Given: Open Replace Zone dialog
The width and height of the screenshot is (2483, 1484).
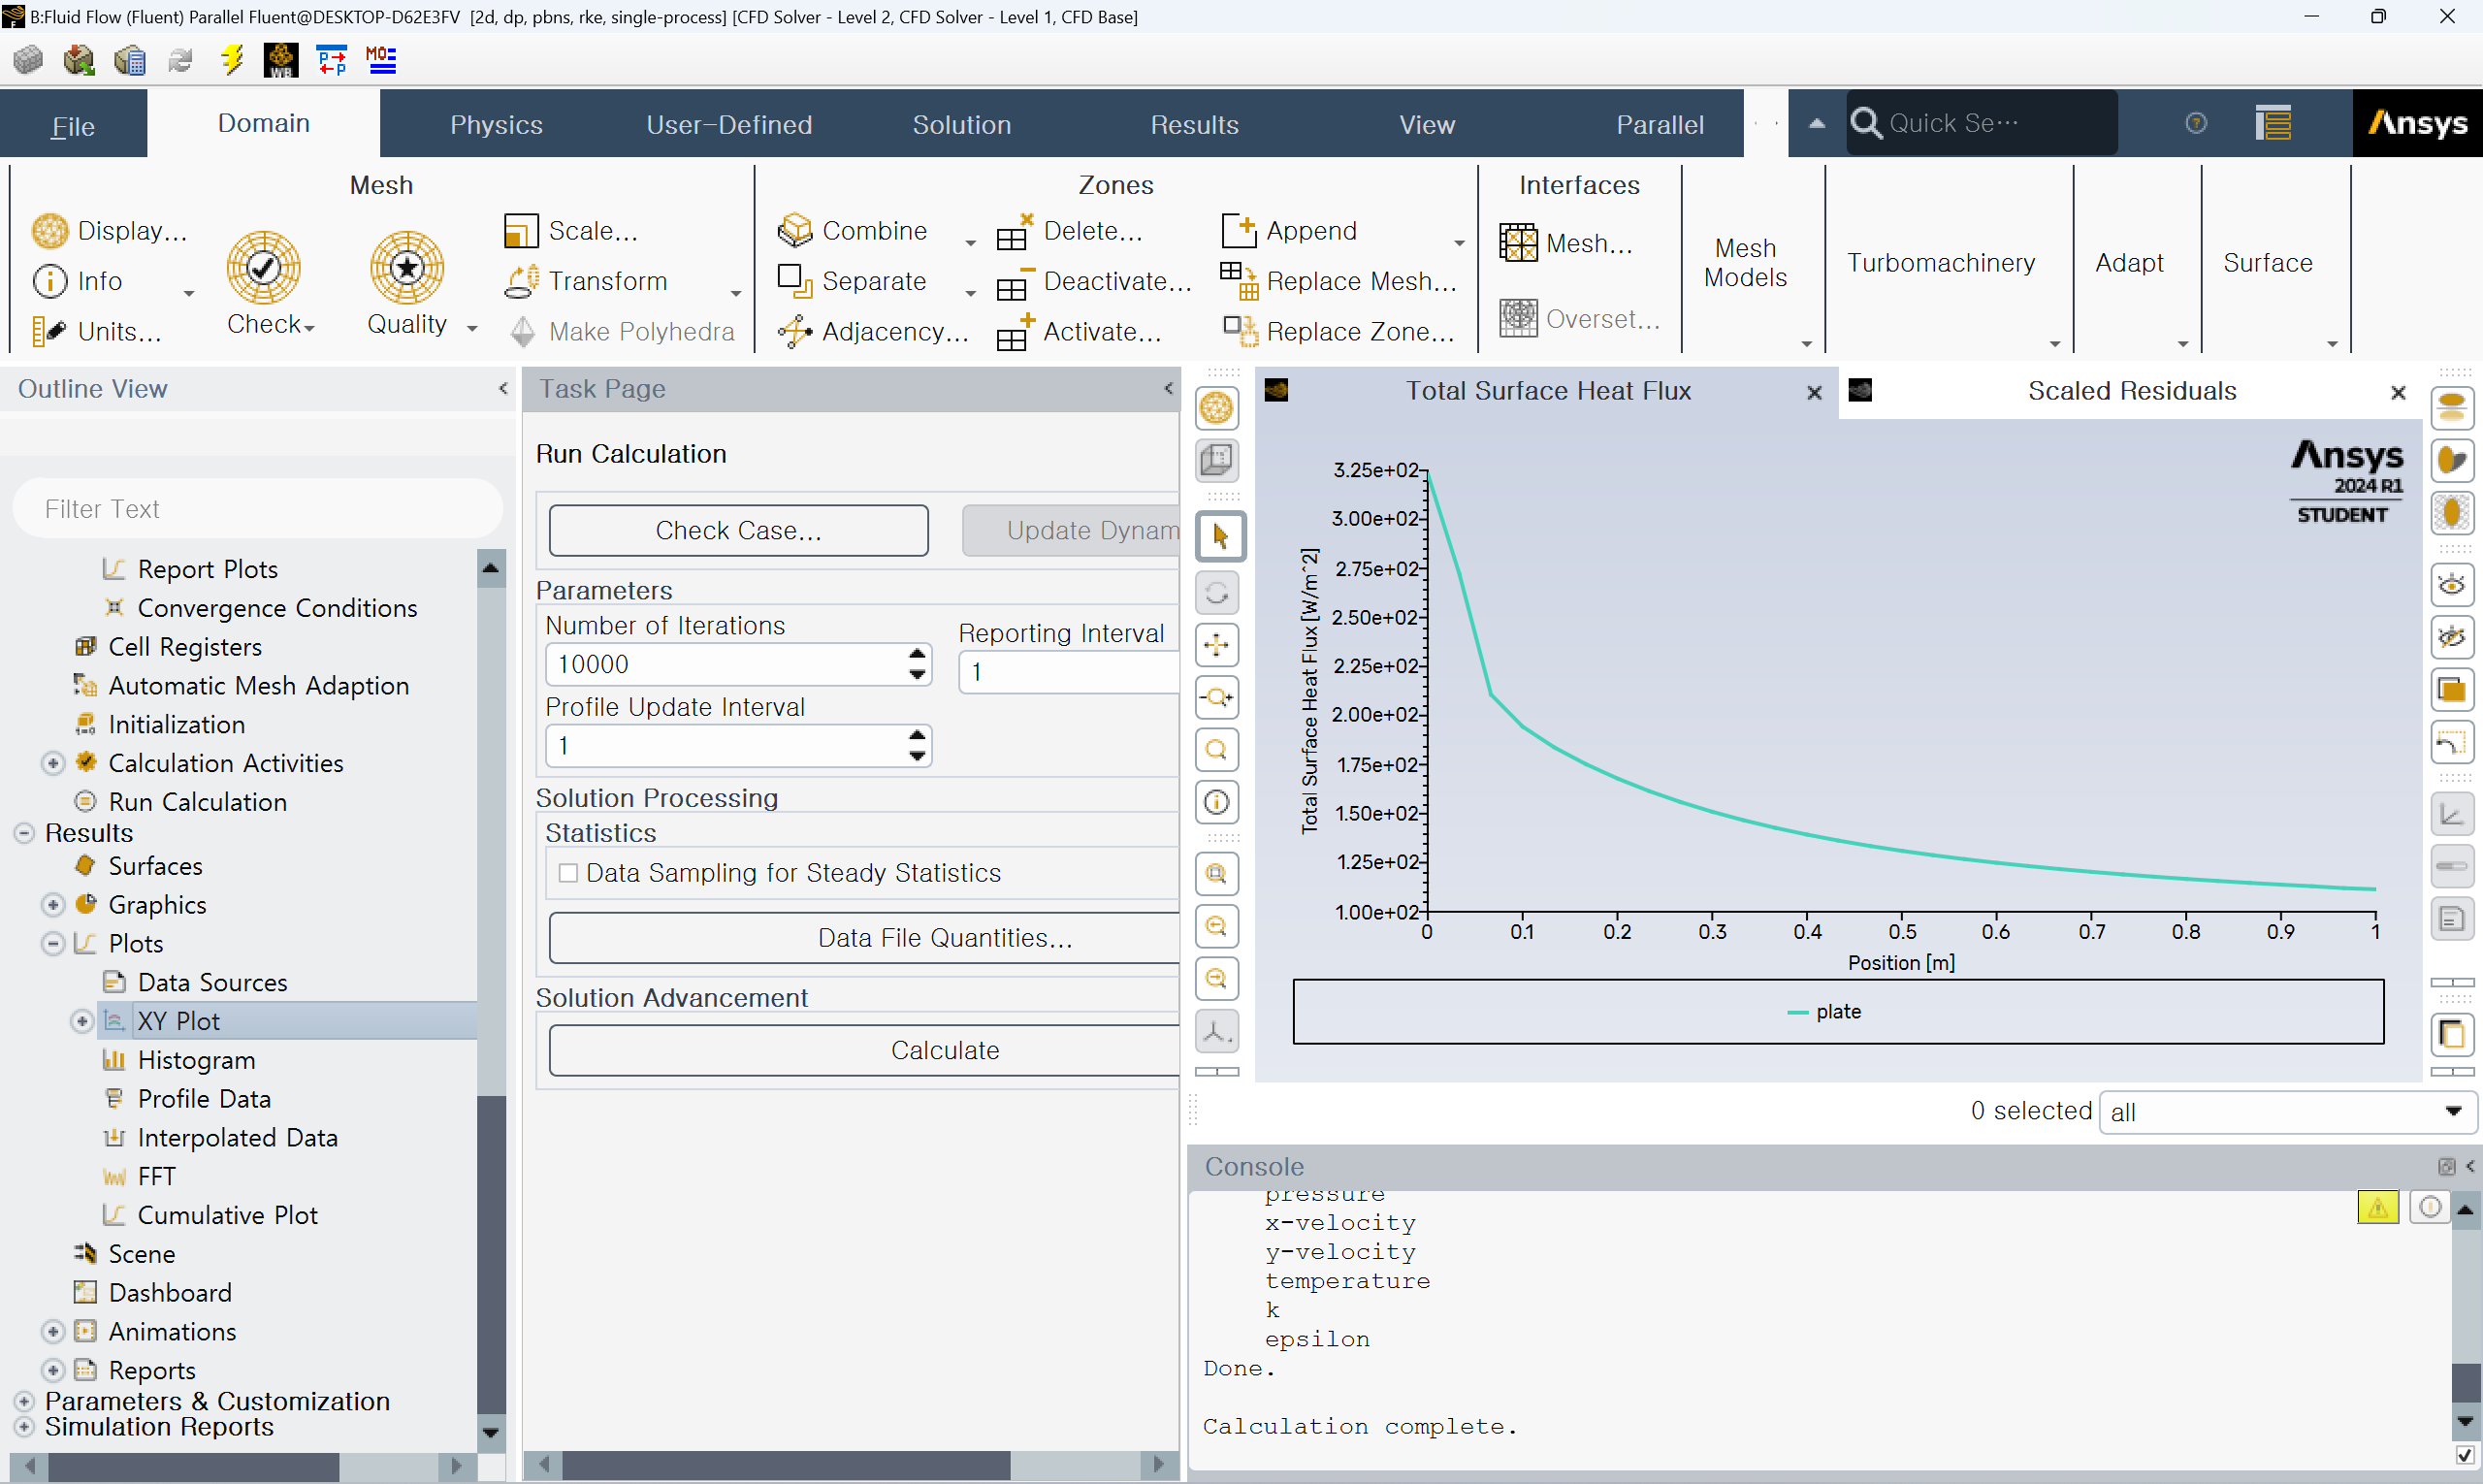Looking at the screenshot, I should coord(1339,331).
